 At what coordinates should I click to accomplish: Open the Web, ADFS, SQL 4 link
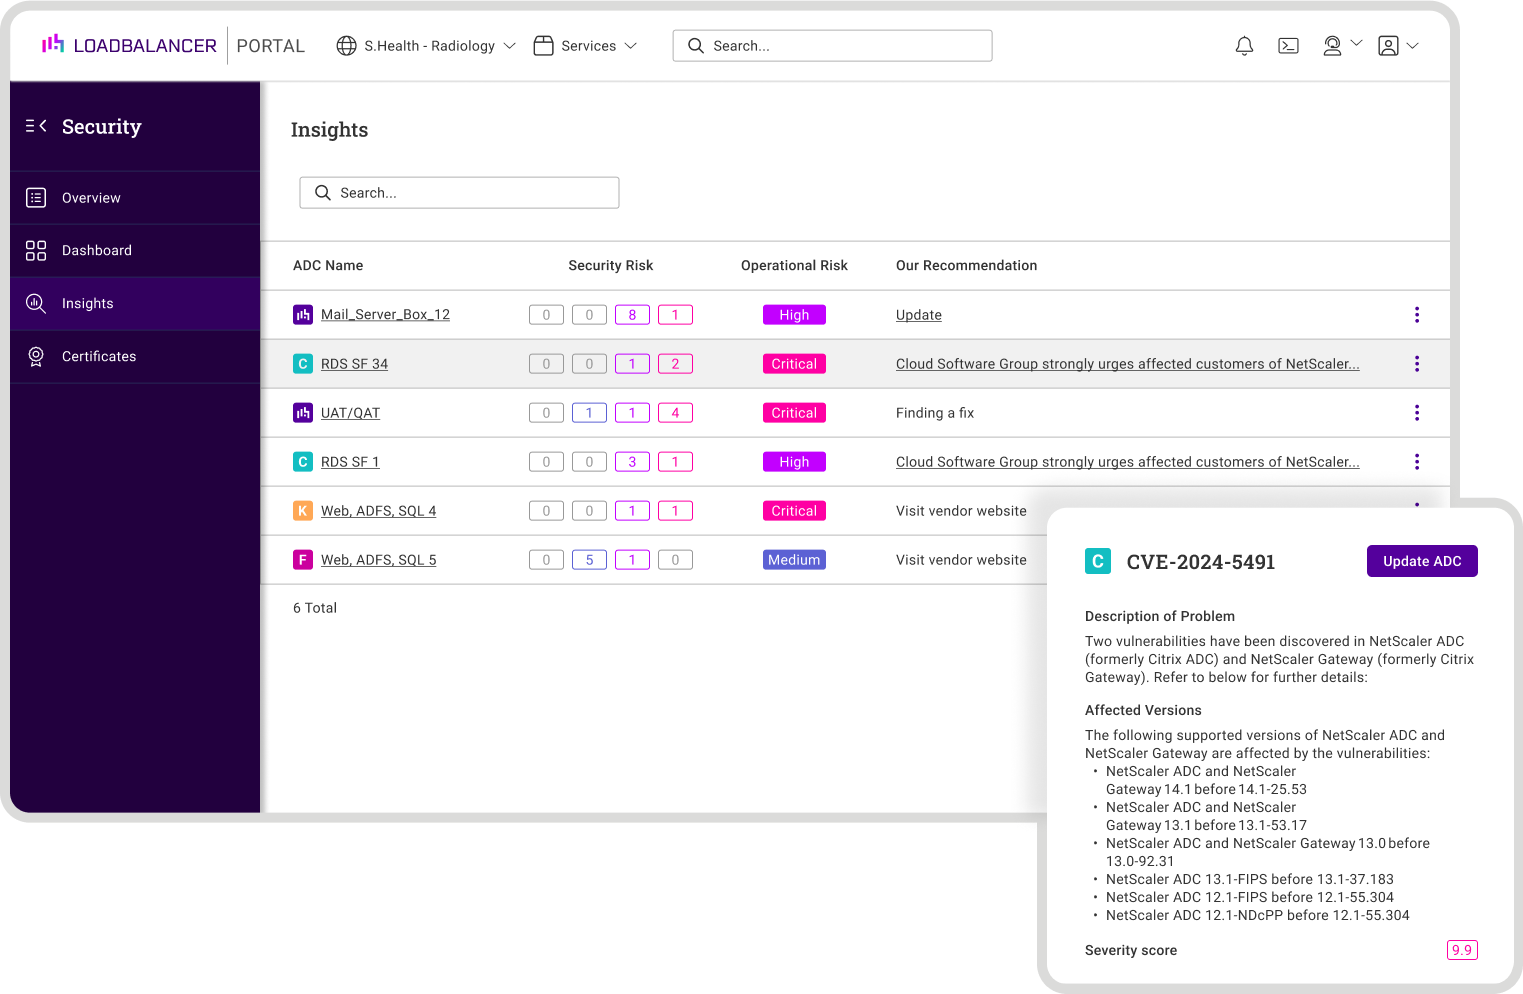[x=378, y=511]
